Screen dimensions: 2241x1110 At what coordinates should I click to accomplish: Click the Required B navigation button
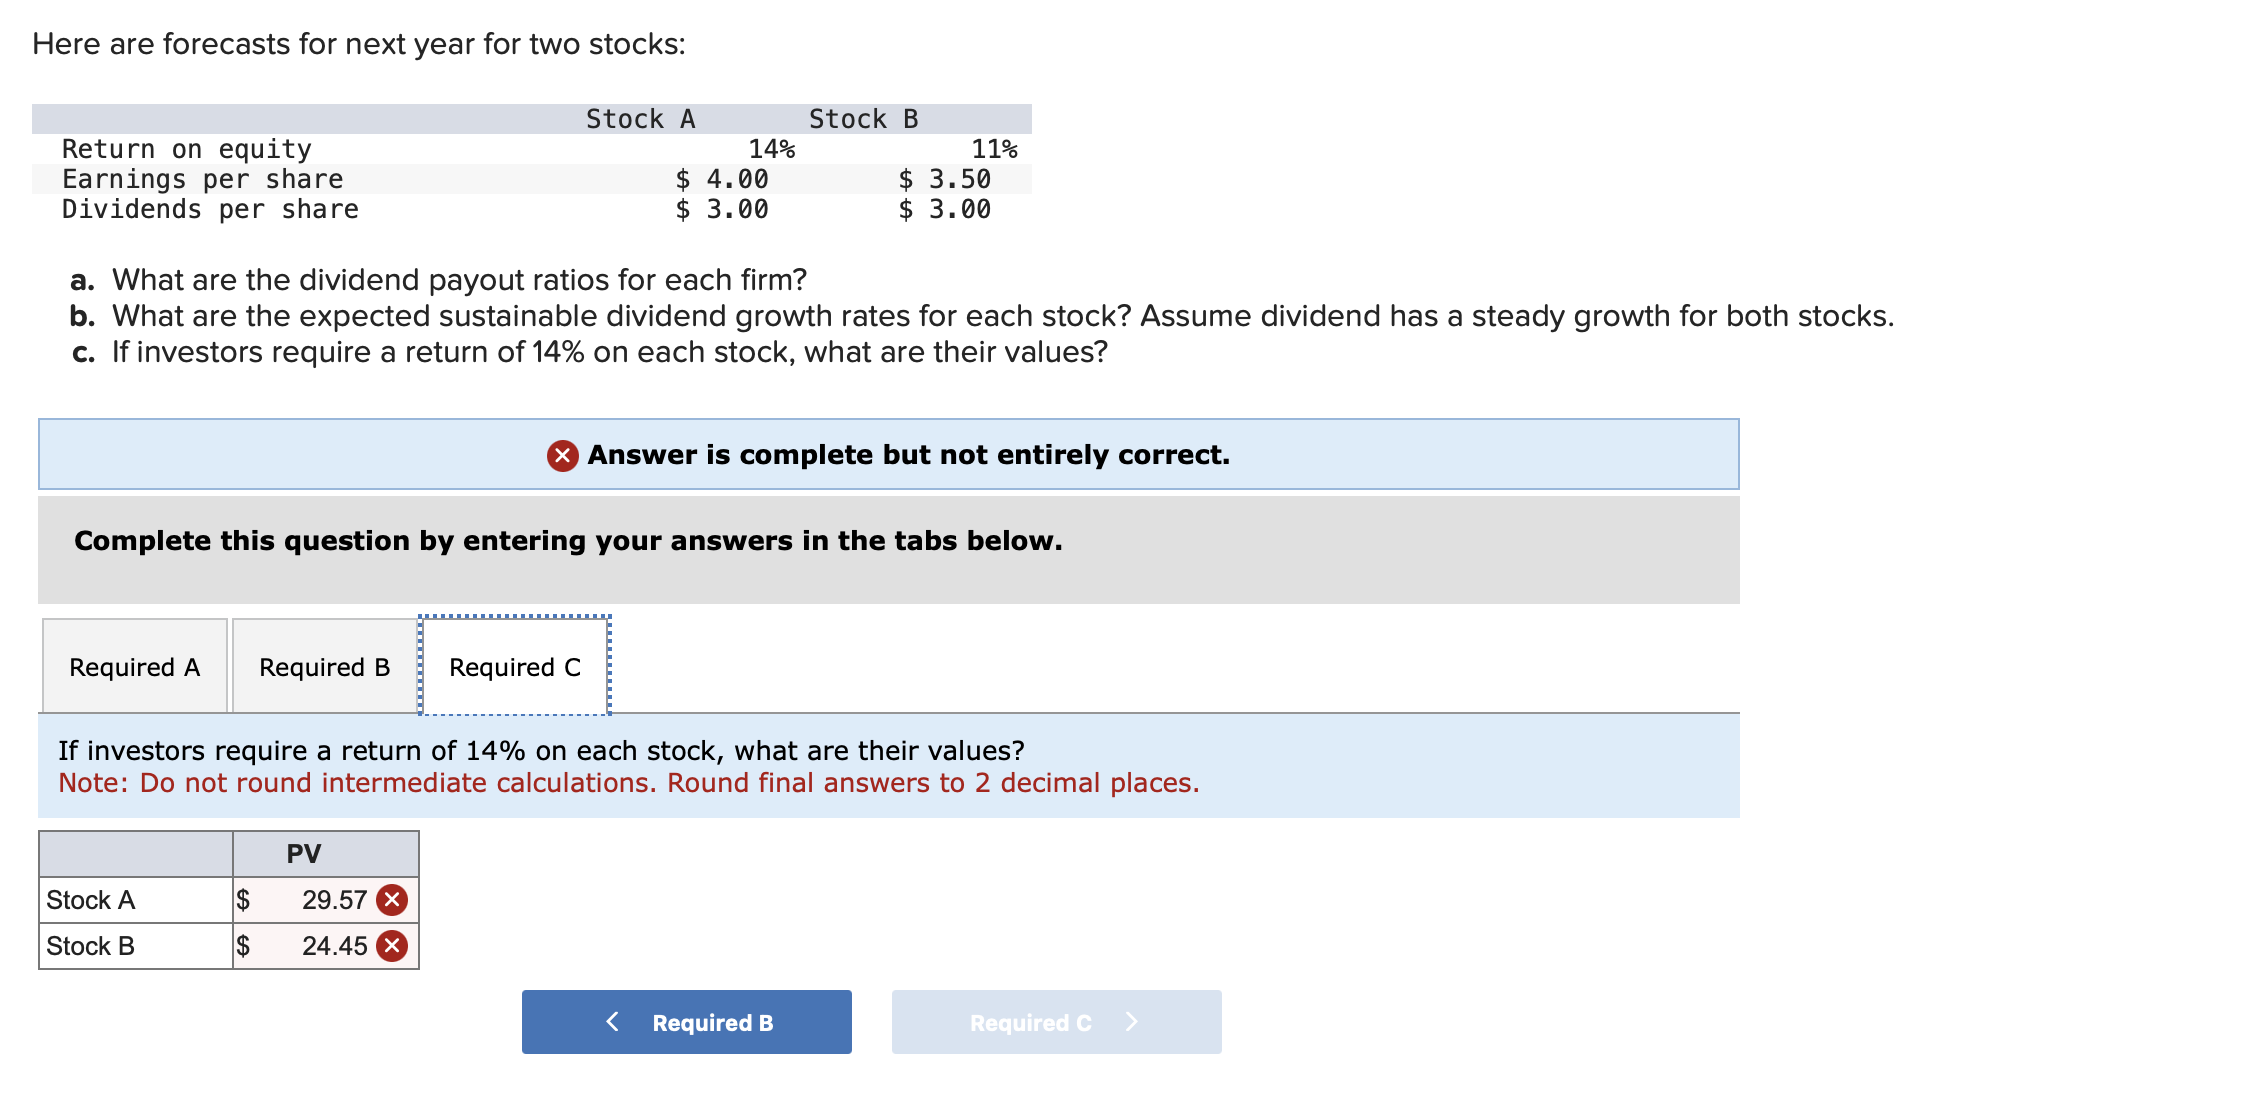[687, 1021]
